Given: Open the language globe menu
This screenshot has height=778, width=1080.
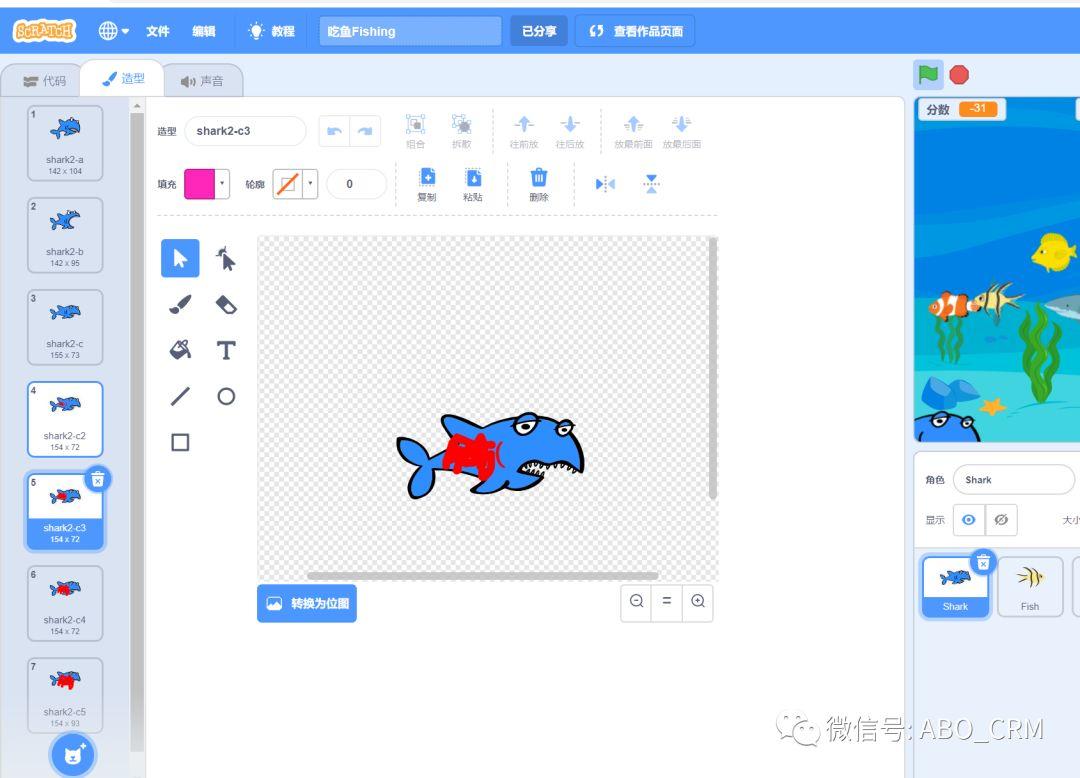Looking at the screenshot, I should (x=114, y=31).
